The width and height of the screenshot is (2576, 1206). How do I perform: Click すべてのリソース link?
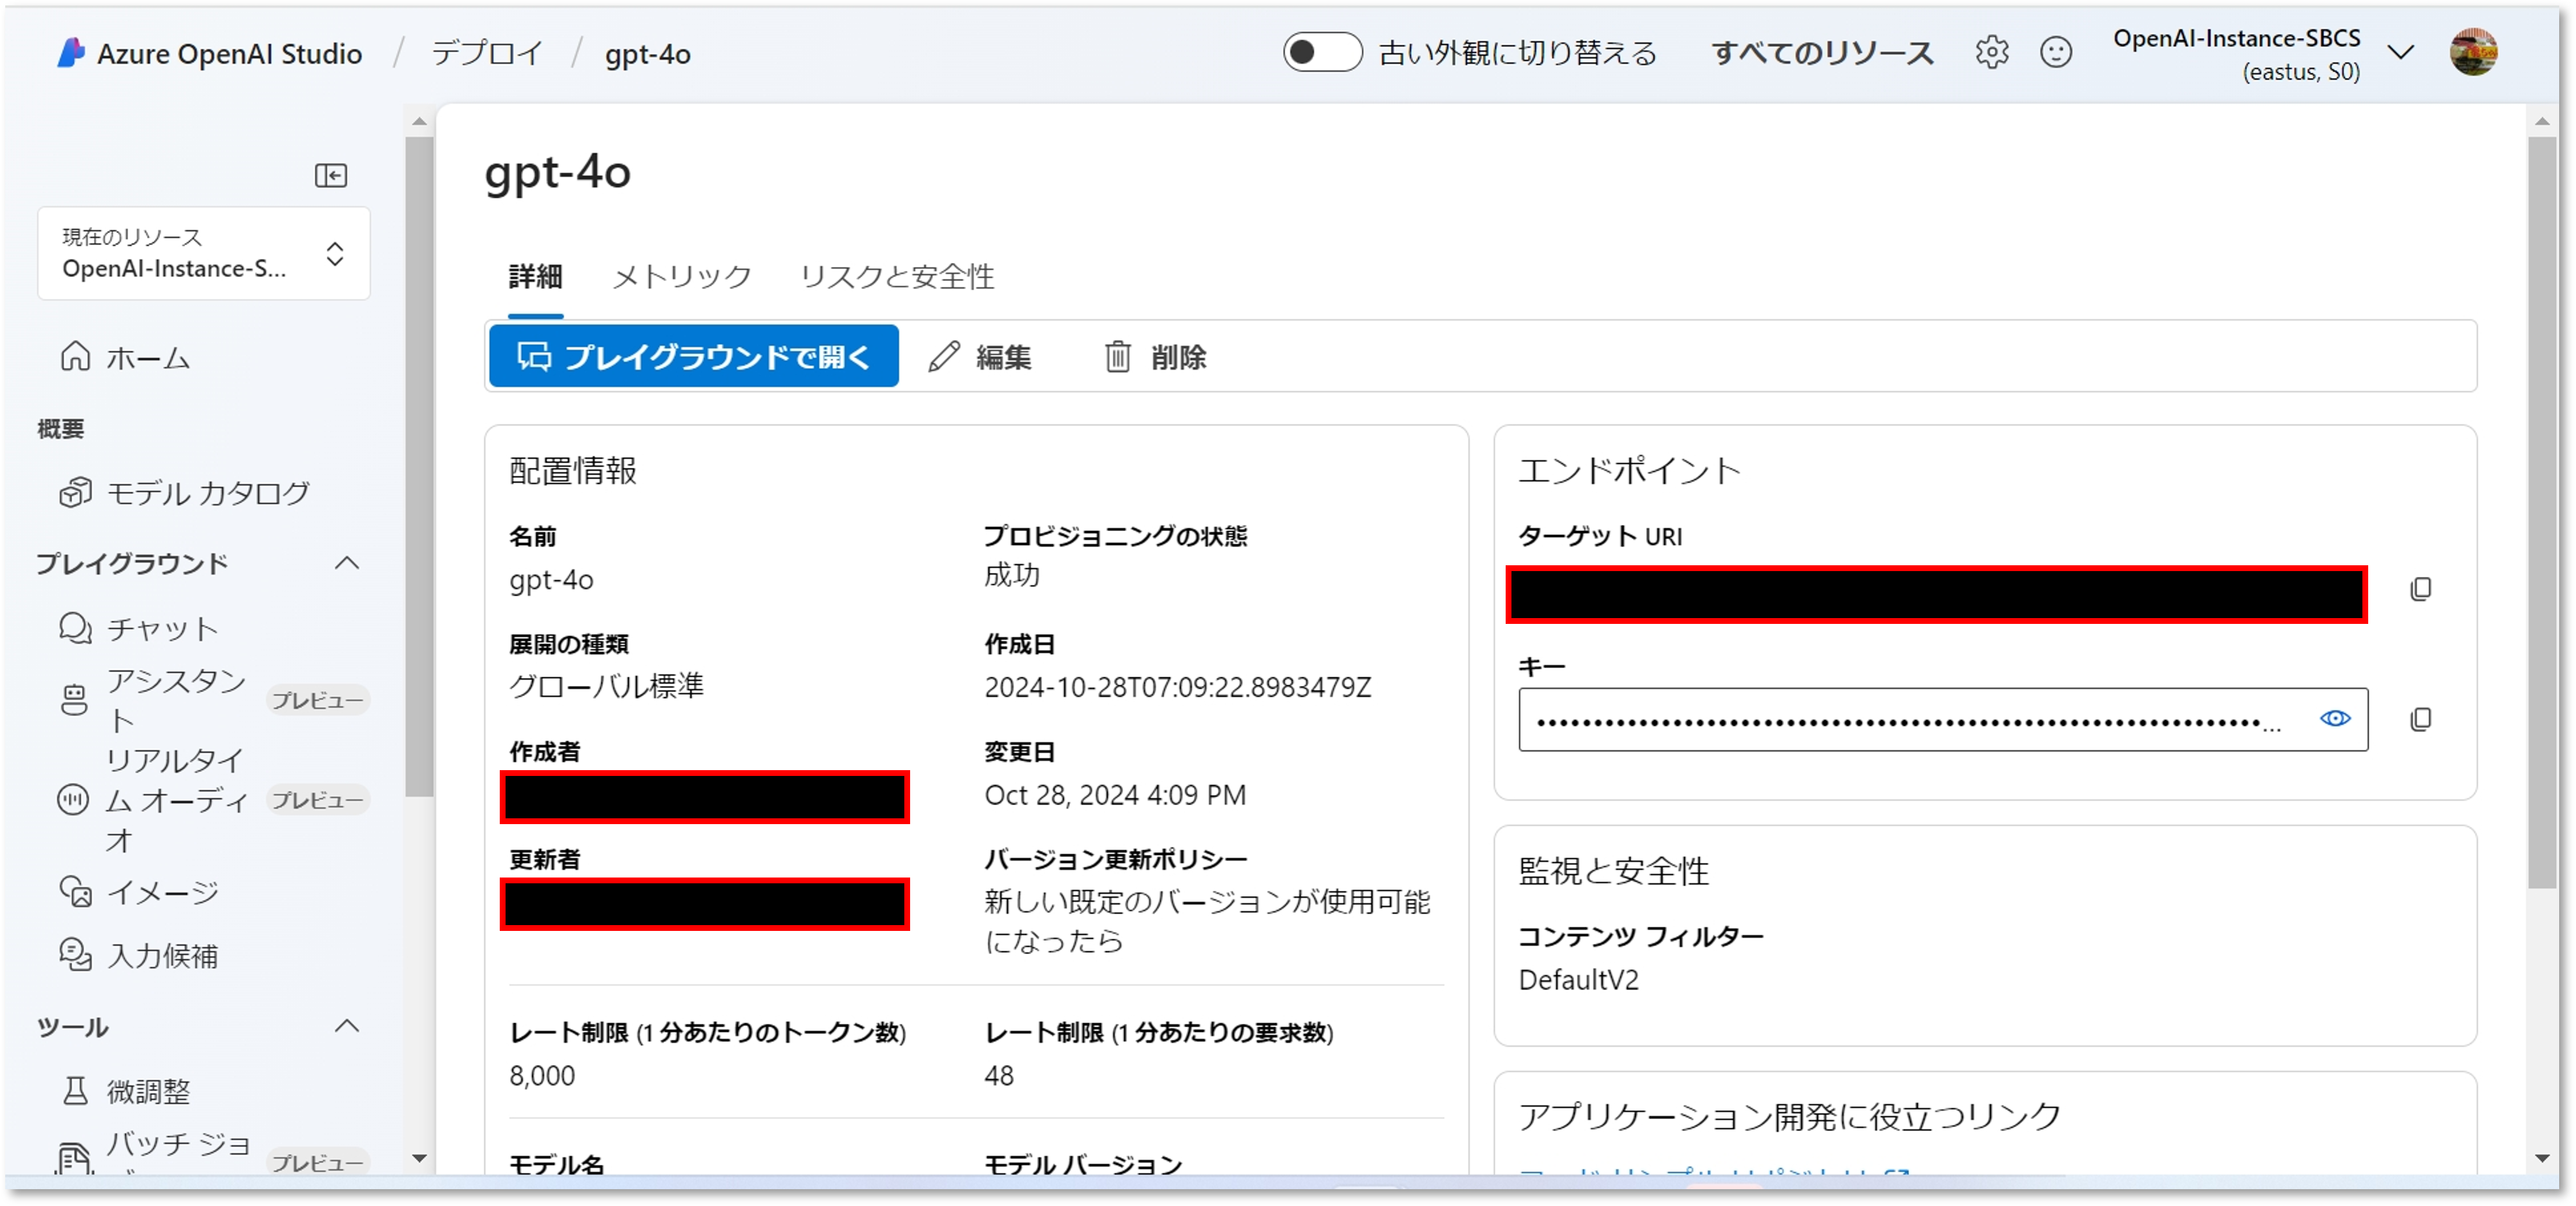pos(1822,52)
